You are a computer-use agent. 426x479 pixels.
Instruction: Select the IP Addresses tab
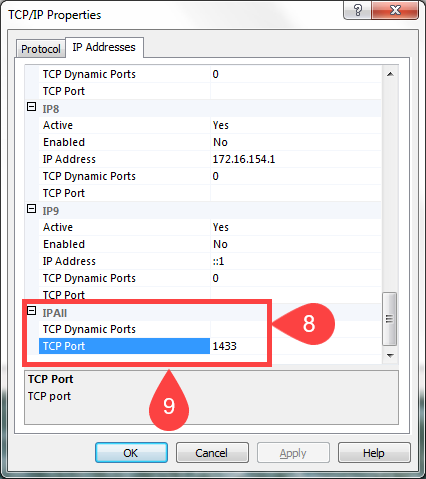point(104,47)
